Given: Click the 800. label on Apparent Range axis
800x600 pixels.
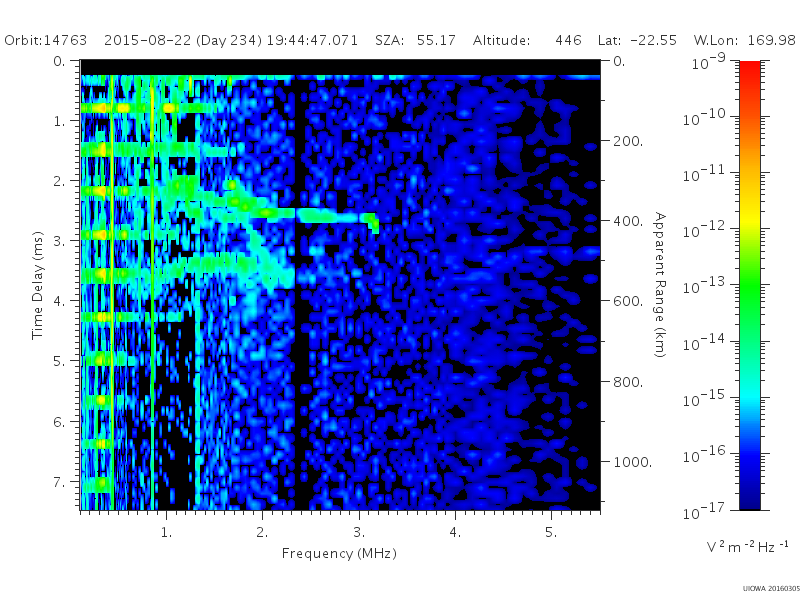Looking at the screenshot, I should [628, 382].
